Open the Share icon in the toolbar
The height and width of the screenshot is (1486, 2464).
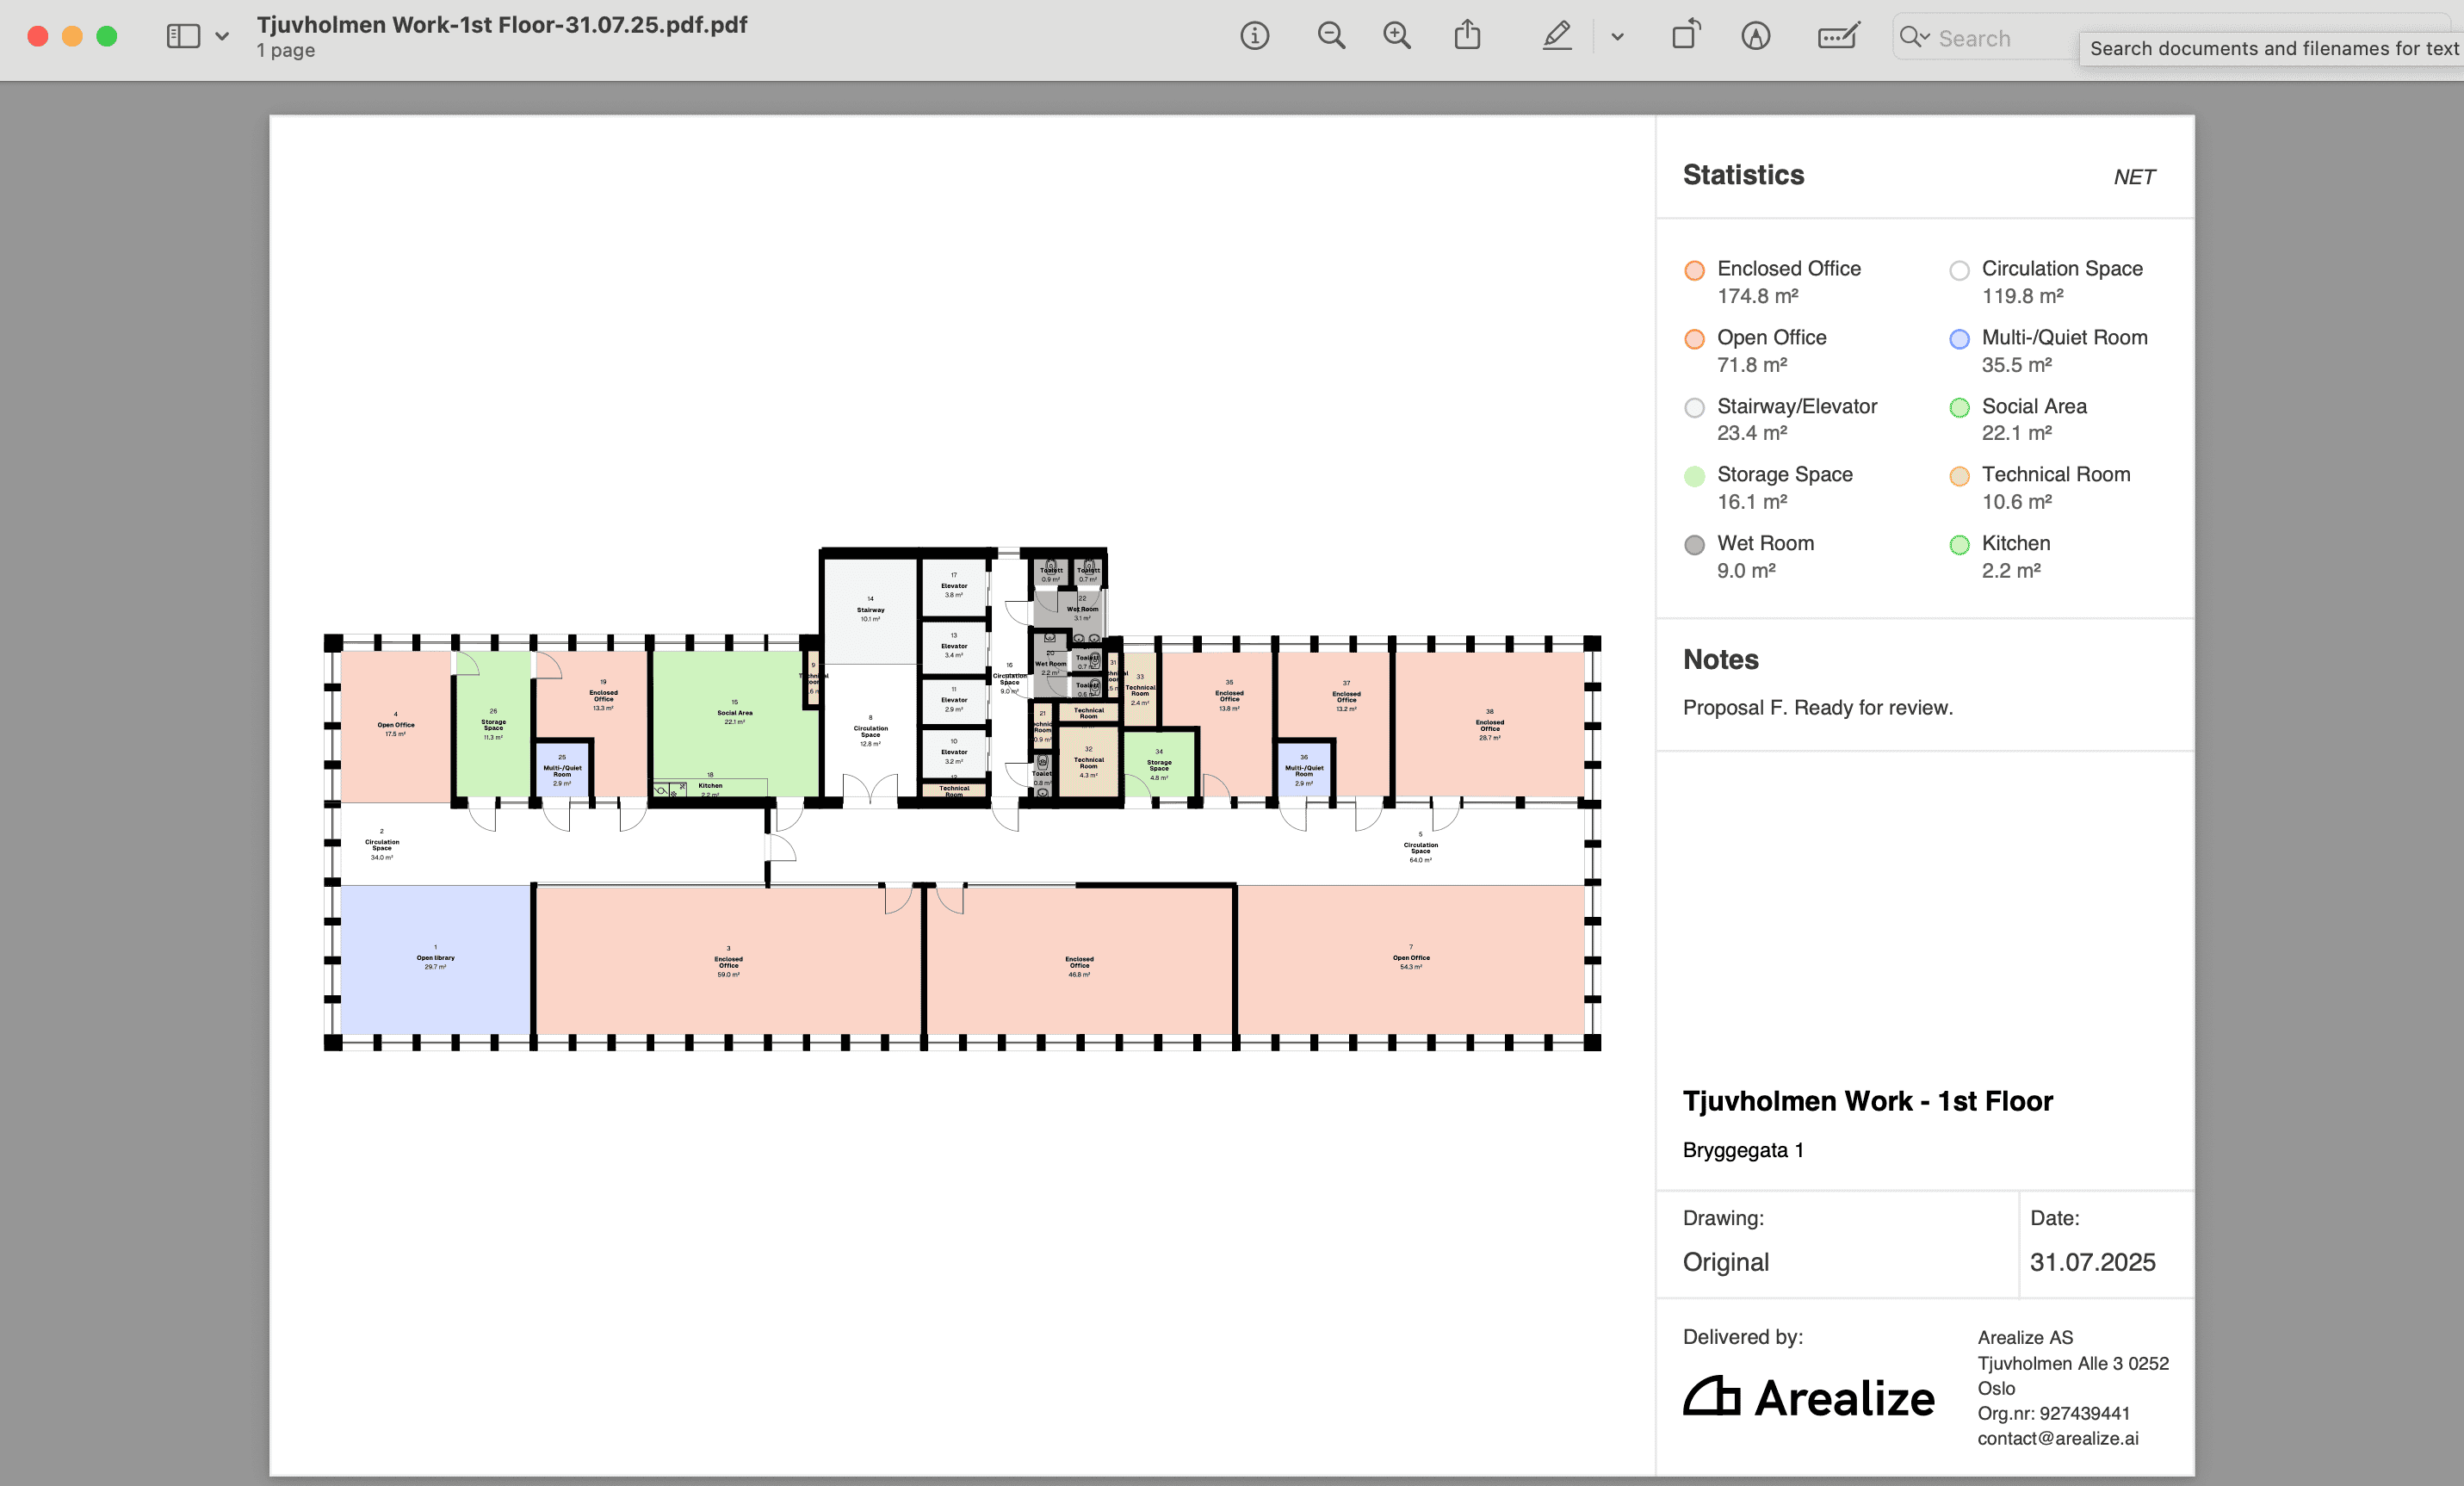click(x=1467, y=35)
